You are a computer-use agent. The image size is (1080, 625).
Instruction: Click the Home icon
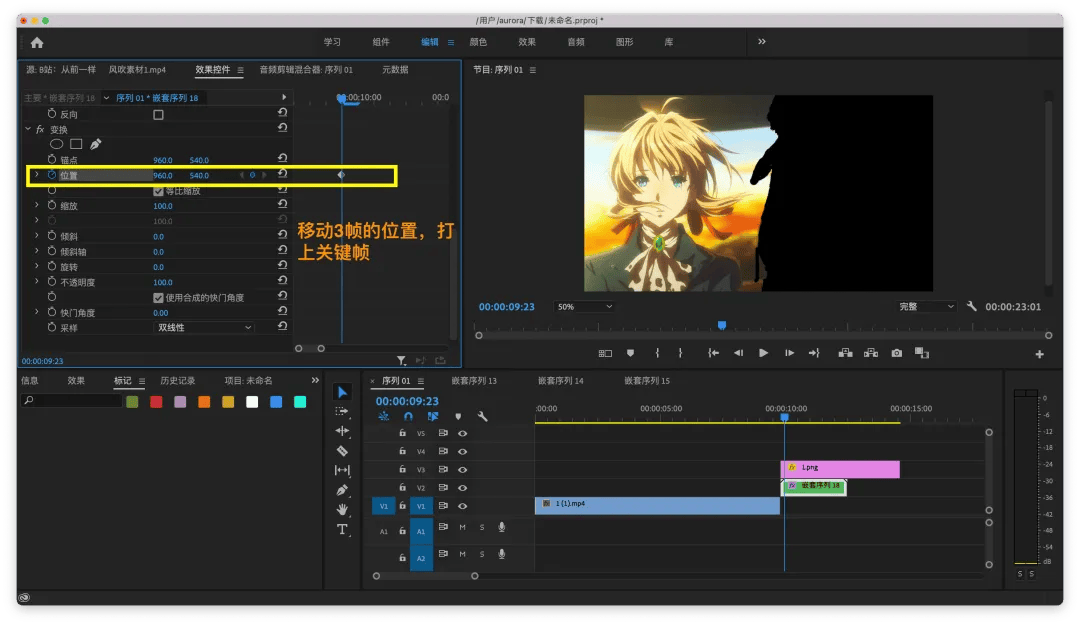point(37,43)
